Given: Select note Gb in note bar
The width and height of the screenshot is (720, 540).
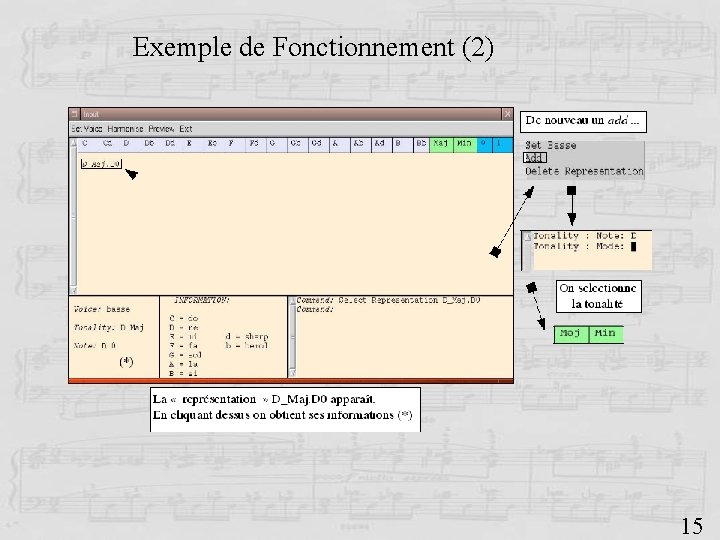Looking at the screenshot, I should [296, 144].
